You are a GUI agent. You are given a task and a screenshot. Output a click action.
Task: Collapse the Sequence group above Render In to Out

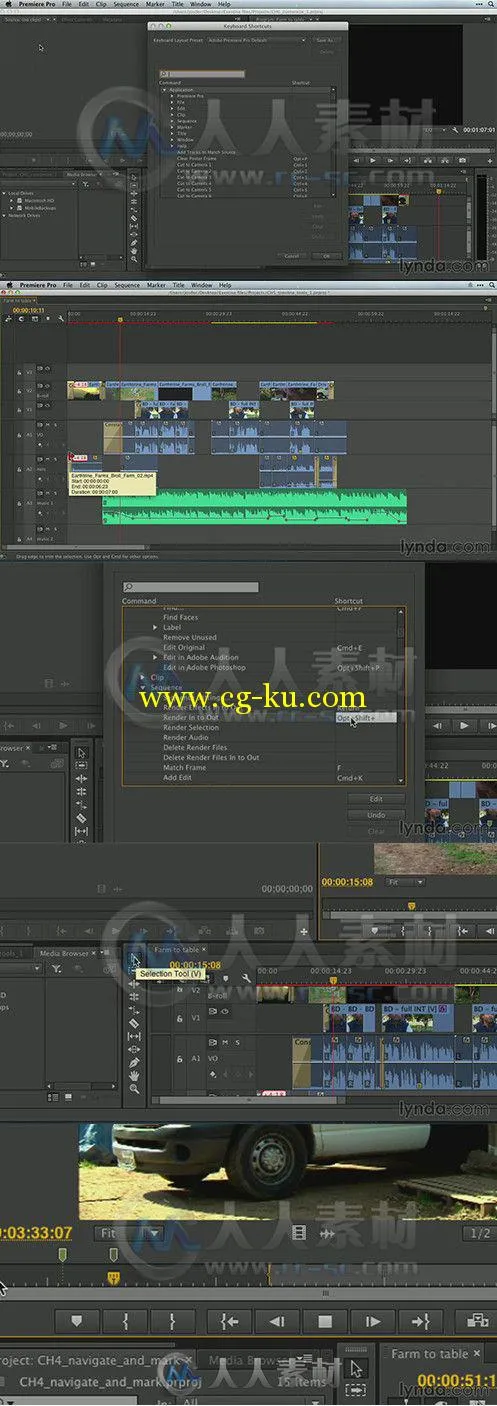pyautogui.click(x=142, y=688)
